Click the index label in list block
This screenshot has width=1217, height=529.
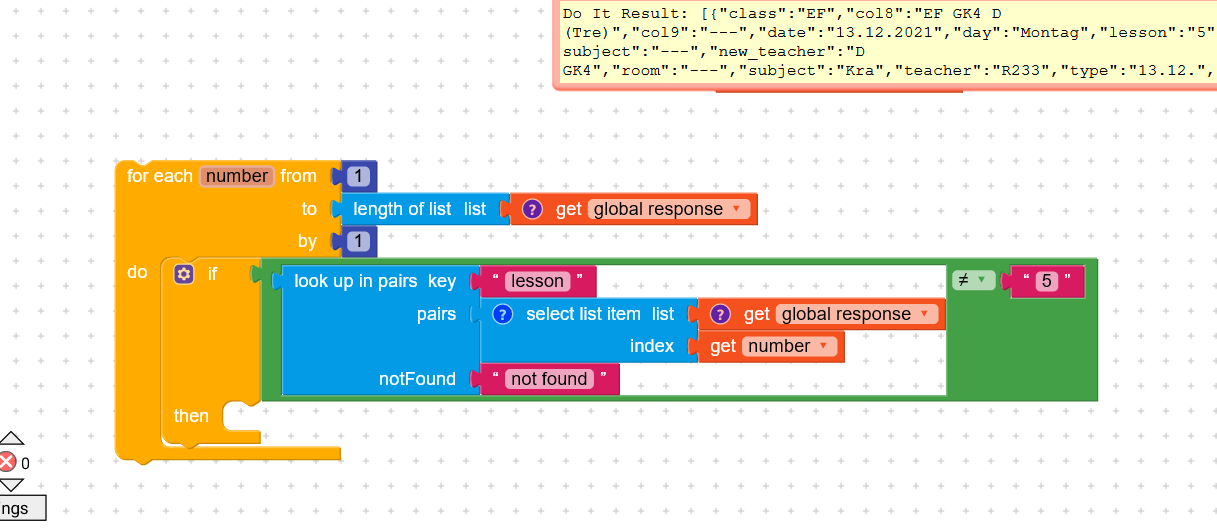point(652,346)
